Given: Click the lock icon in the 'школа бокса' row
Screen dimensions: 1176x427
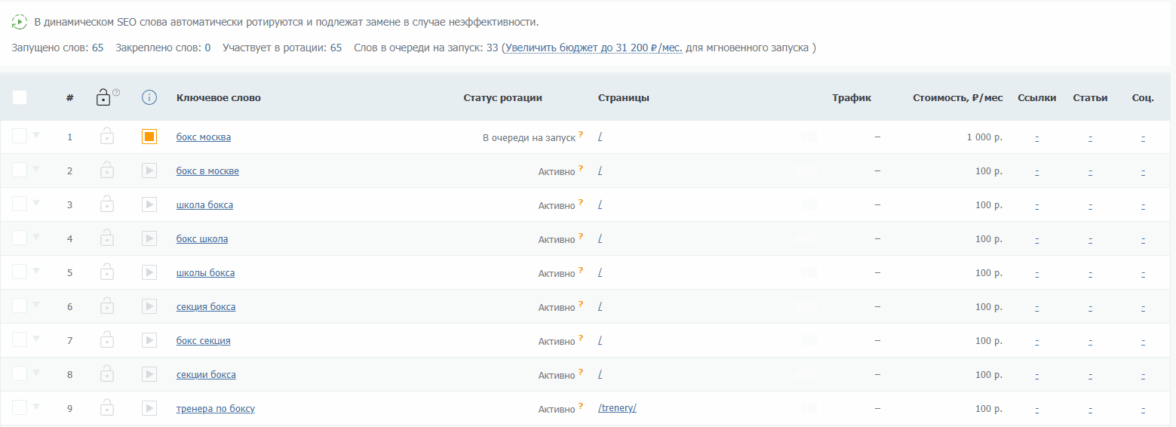Looking at the screenshot, I should coord(106,205).
